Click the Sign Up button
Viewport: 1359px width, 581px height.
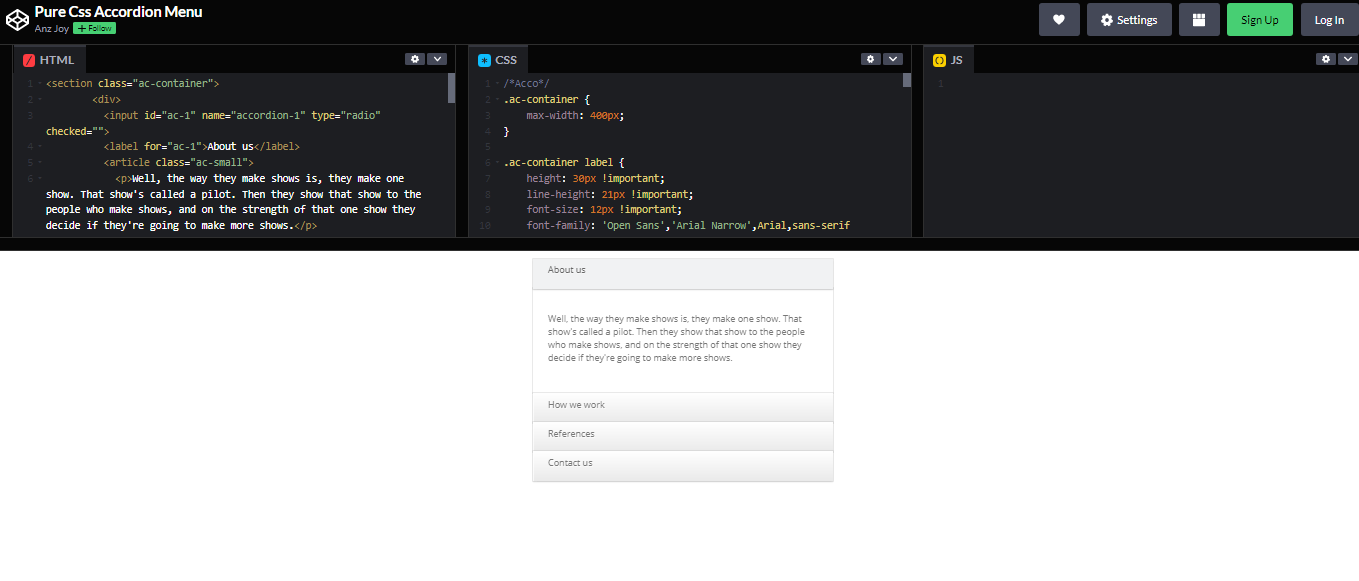tap(1259, 19)
